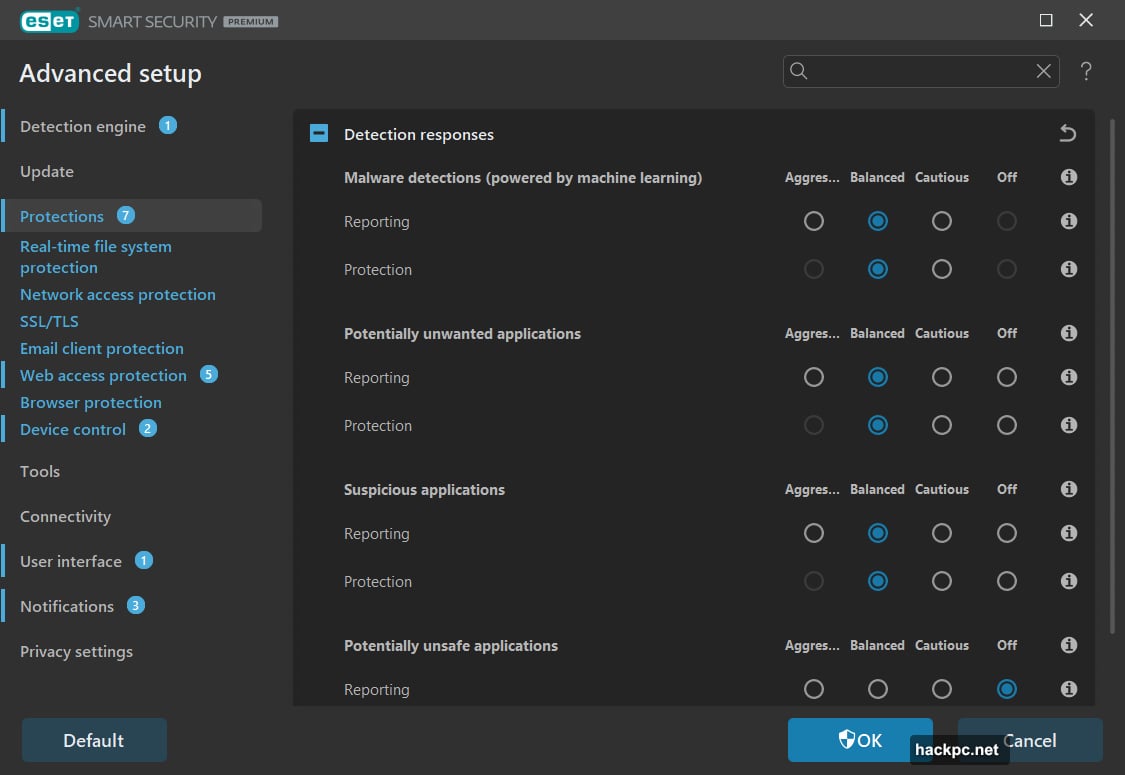Collapse the Detection responses section
Image resolution: width=1125 pixels, height=775 pixels.
tap(318, 133)
